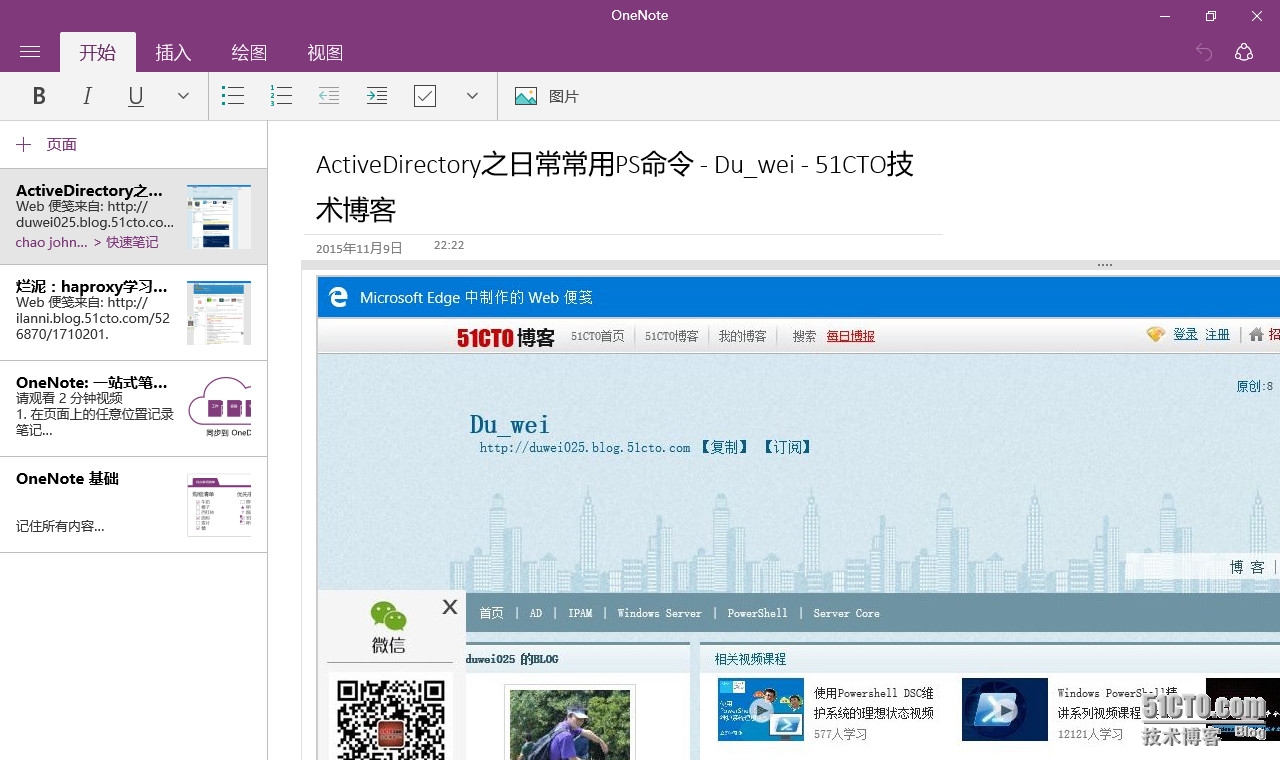Open the OneNote 基础 page
Image resolution: width=1280 pixels, height=760 pixels.
133,504
